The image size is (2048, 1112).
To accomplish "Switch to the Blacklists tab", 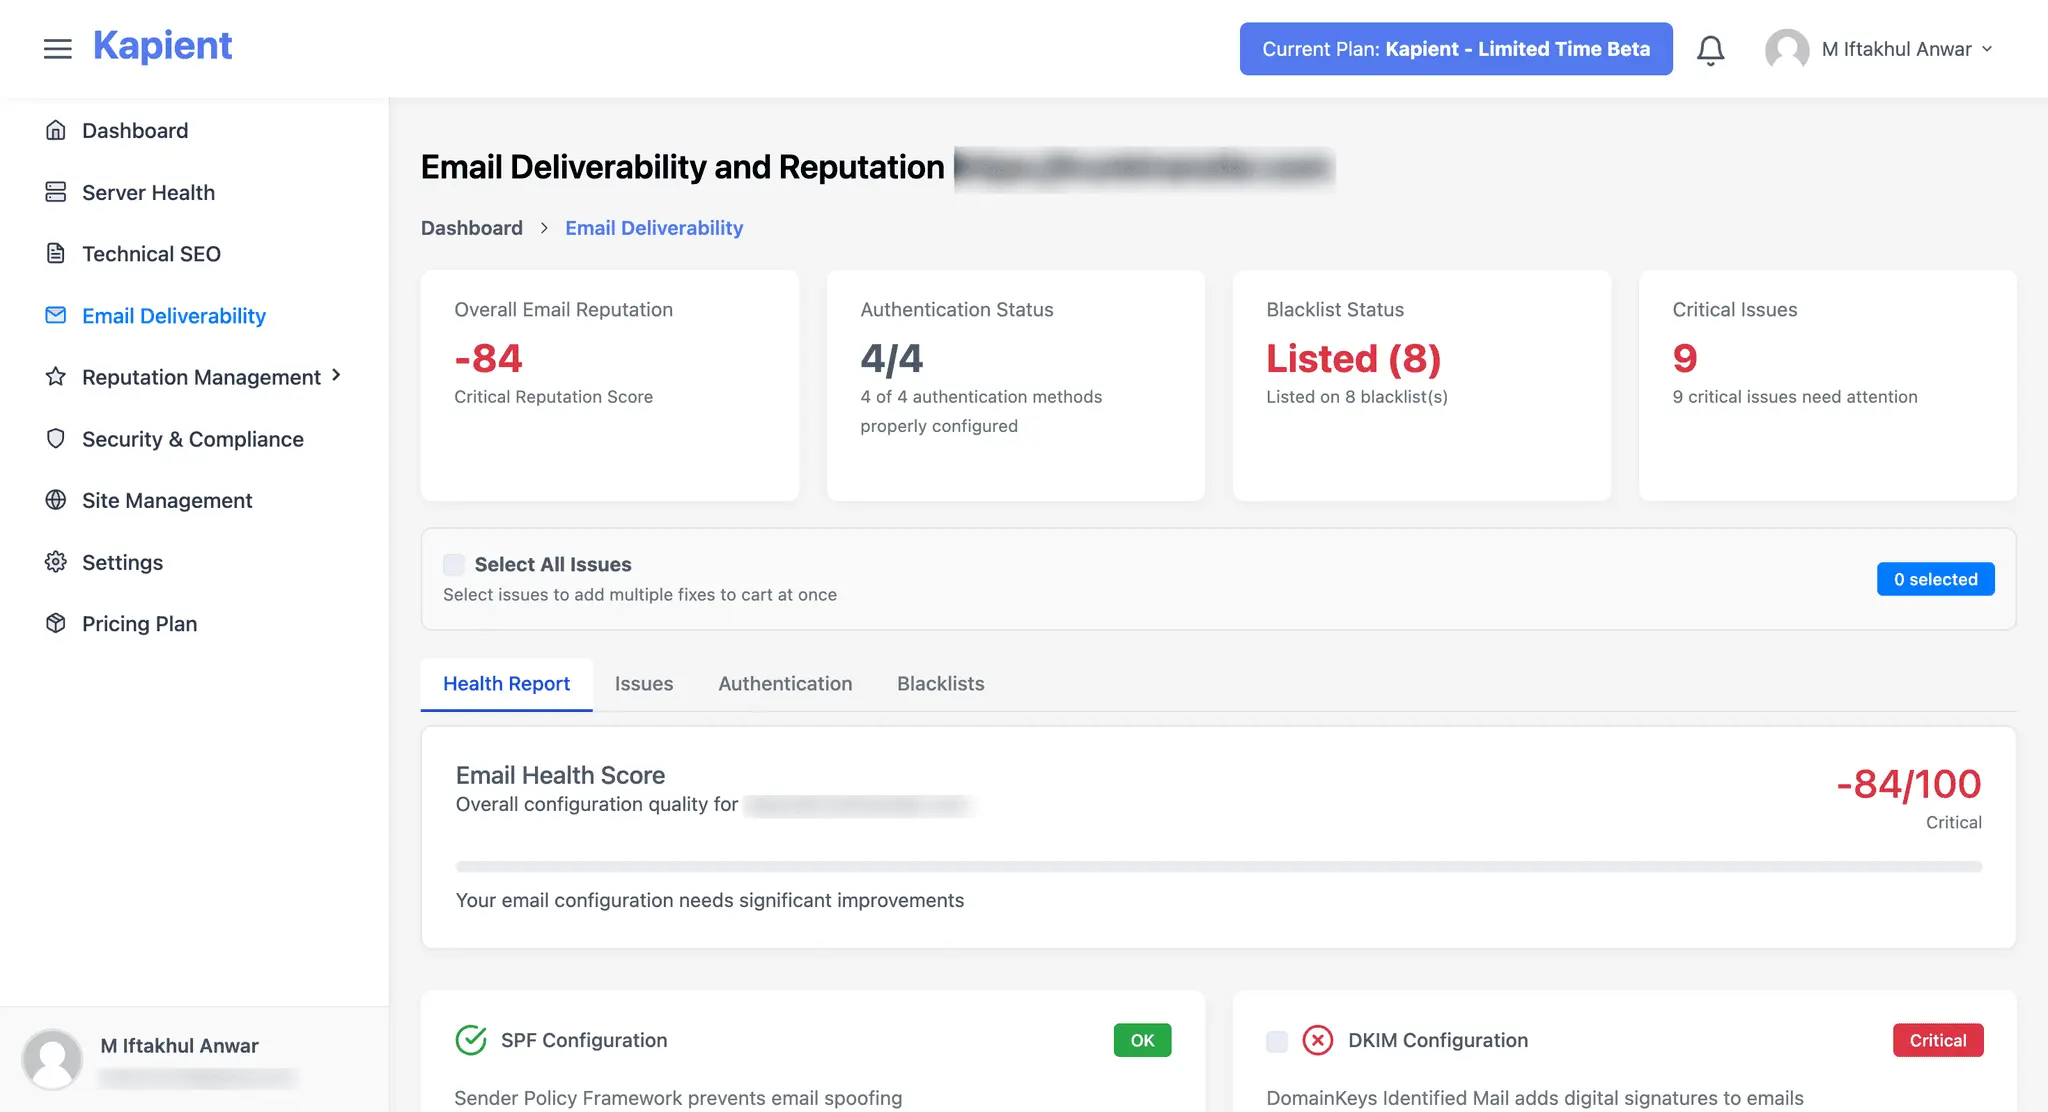I will (940, 684).
